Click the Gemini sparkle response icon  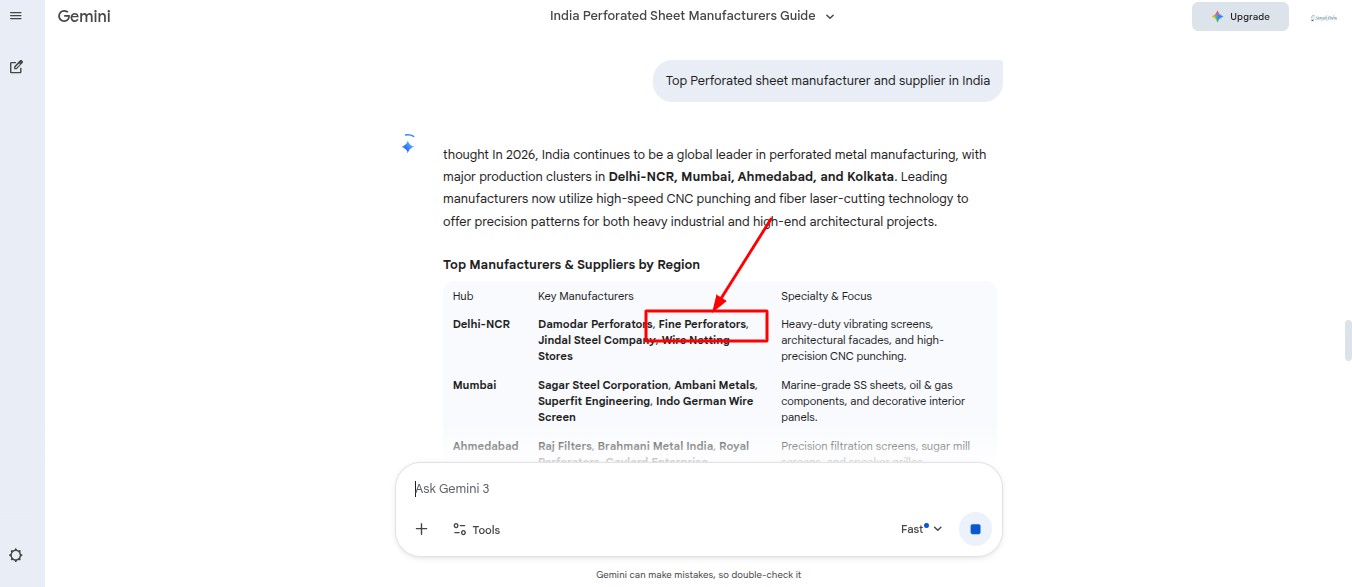tap(408, 145)
